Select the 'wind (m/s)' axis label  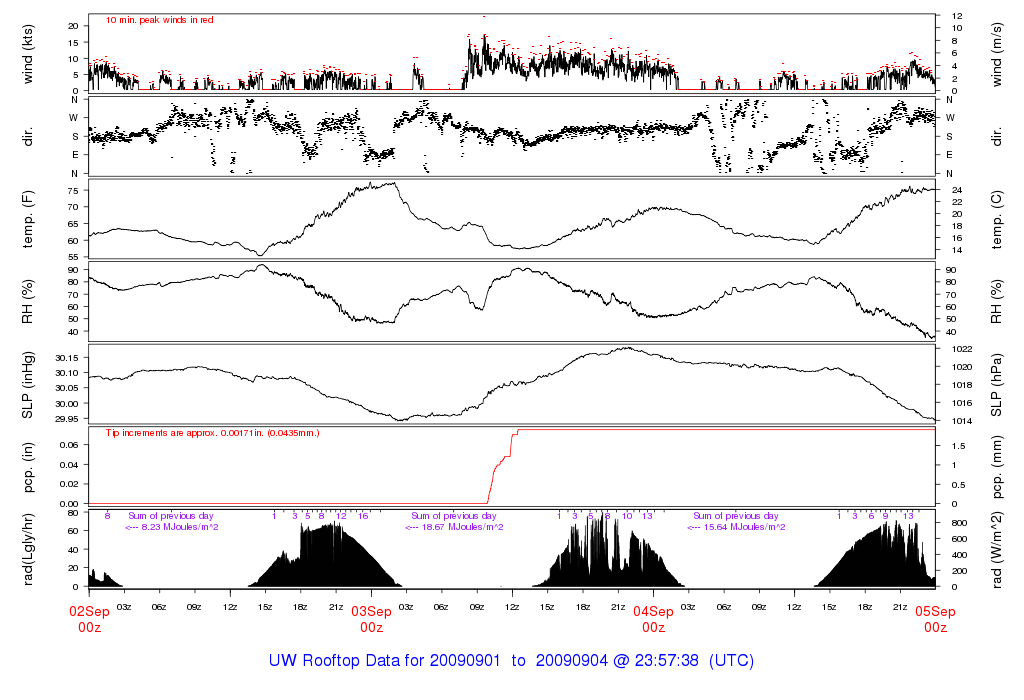tap(997, 54)
